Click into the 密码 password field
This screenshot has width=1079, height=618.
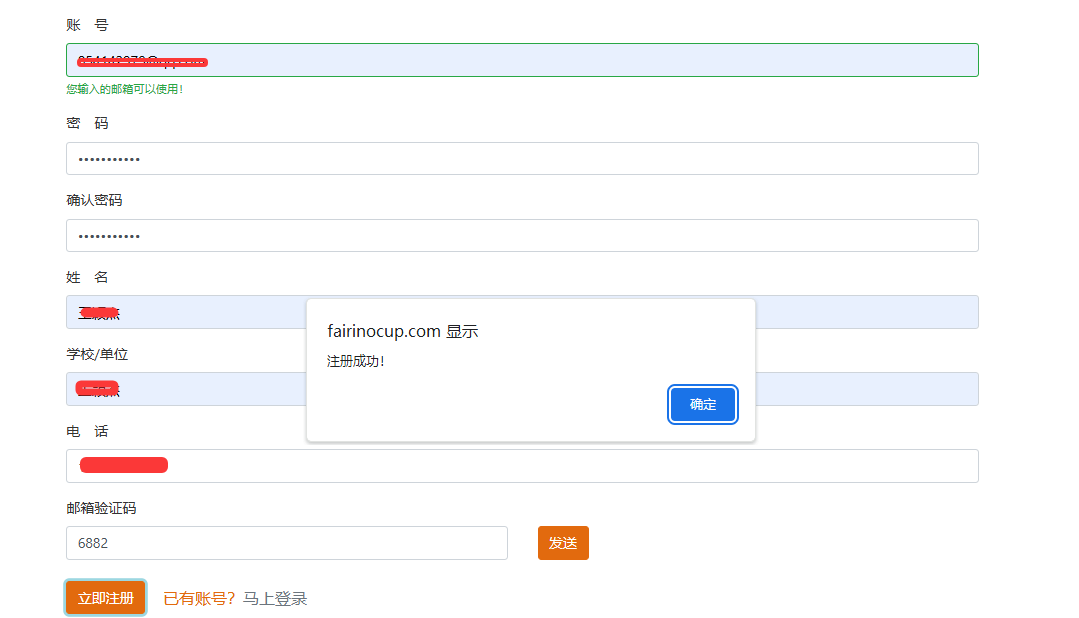click(x=522, y=158)
